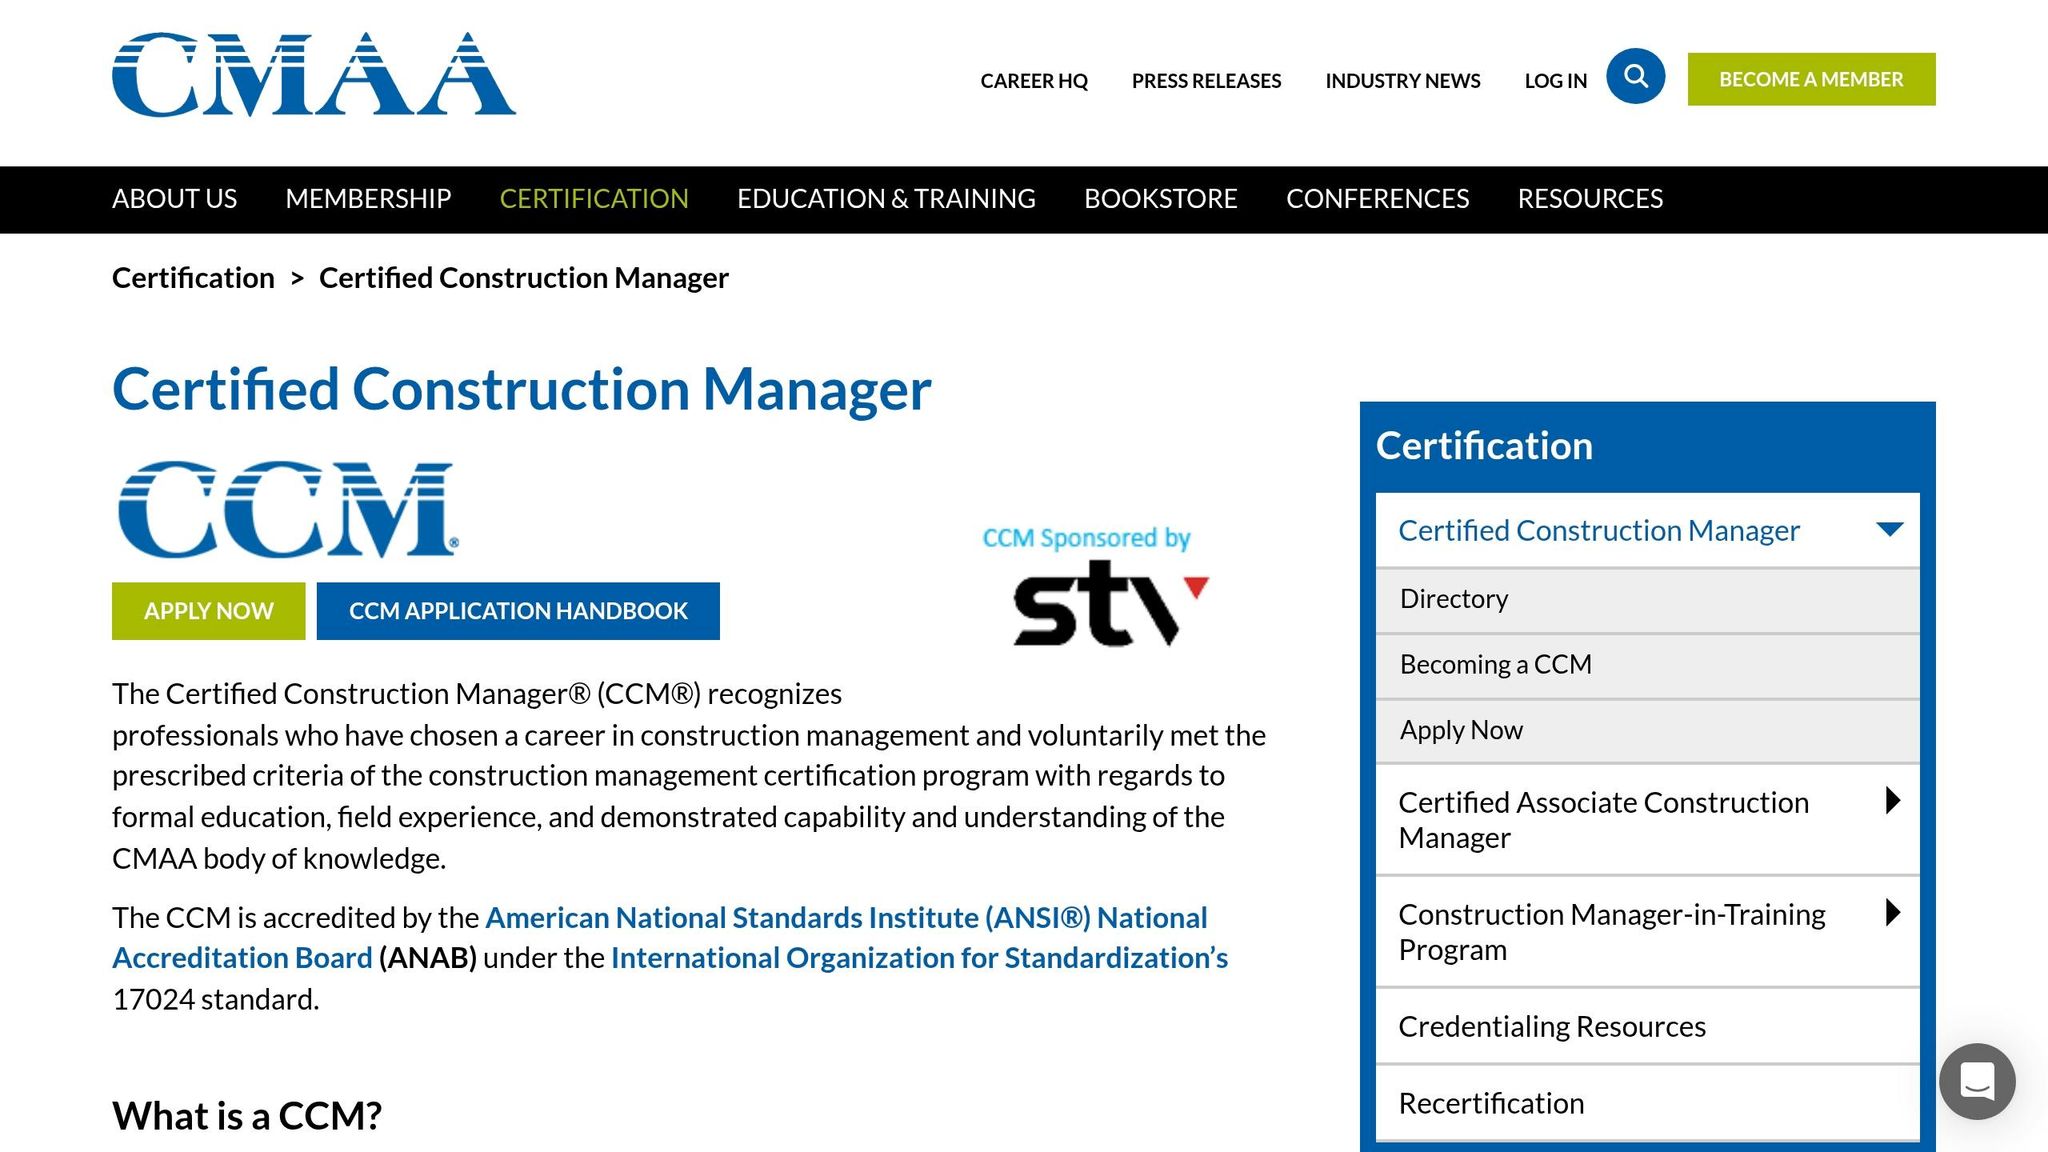Click the 'What is a CCM?' heading
The image size is (2048, 1152).
pyautogui.click(x=247, y=1116)
